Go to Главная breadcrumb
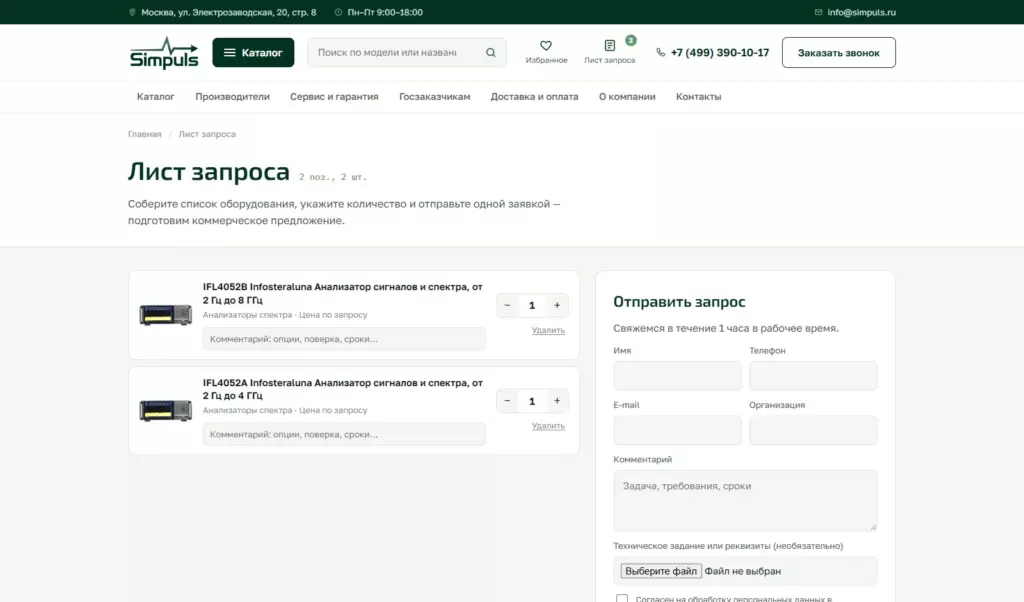 144,134
